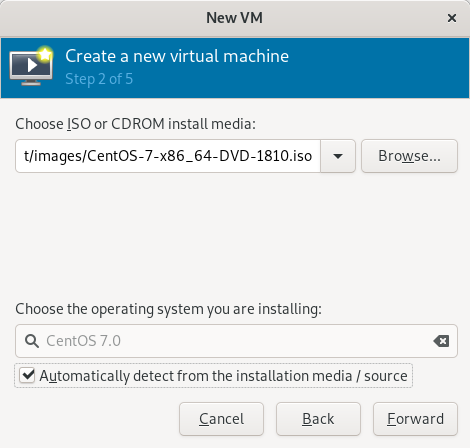Click 'Choose the operating system you are installing' label
This screenshot has height=448, width=470.
pos(168,309)
